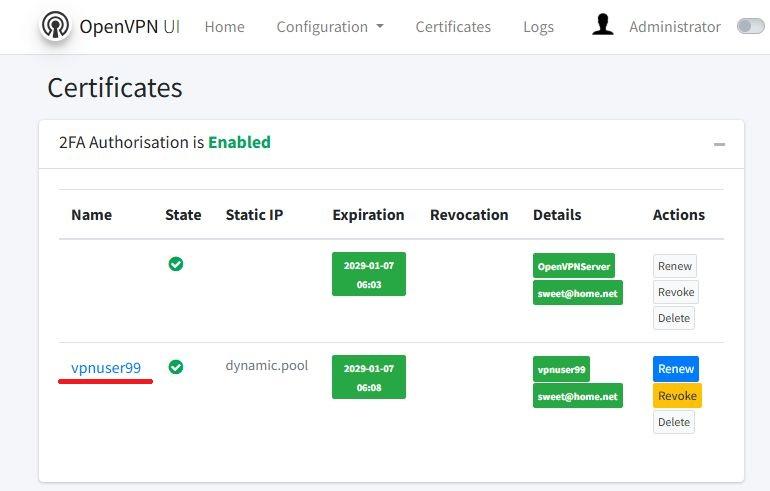
Task: Go to the Home page
Action: coord(224,27)
